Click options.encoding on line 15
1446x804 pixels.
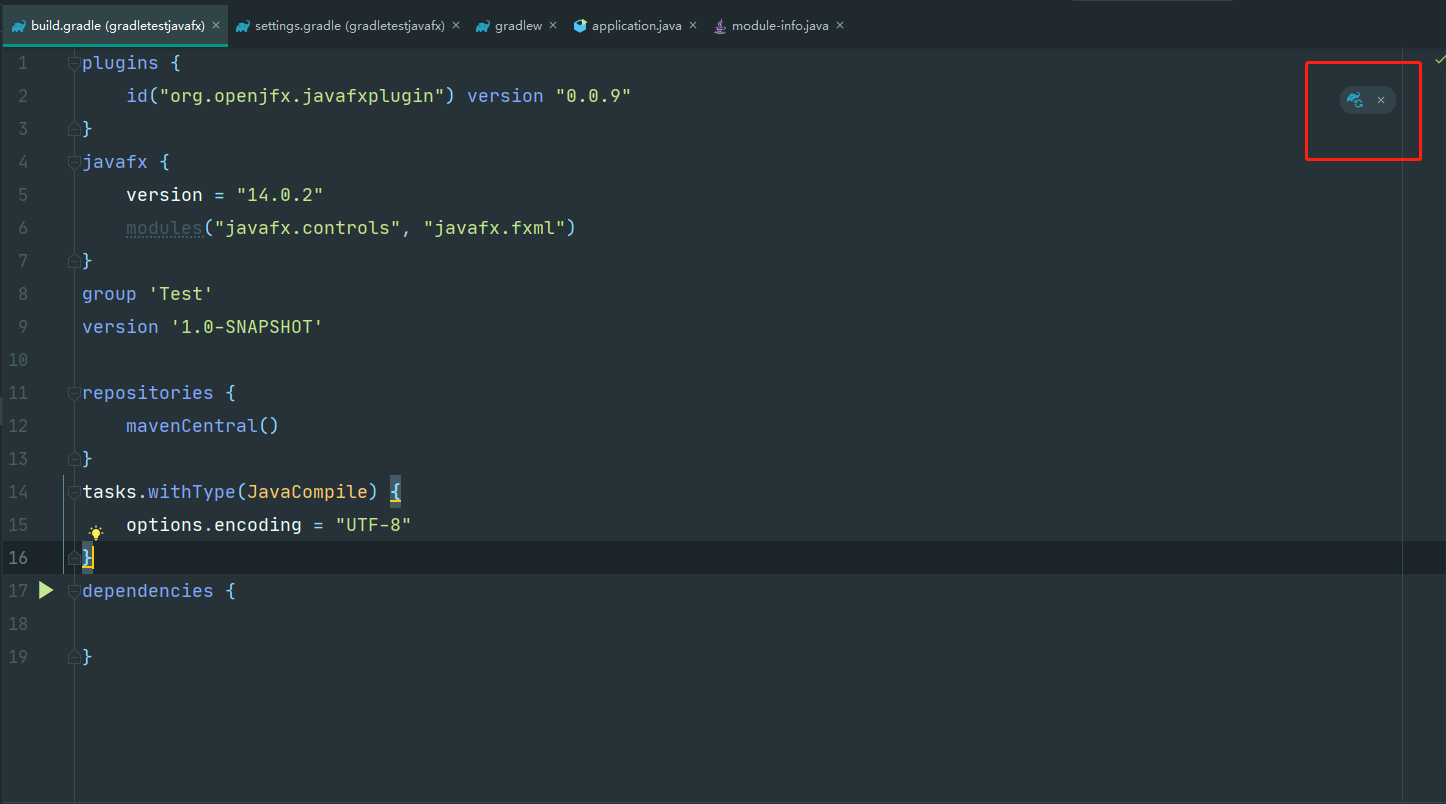(214, 525)
